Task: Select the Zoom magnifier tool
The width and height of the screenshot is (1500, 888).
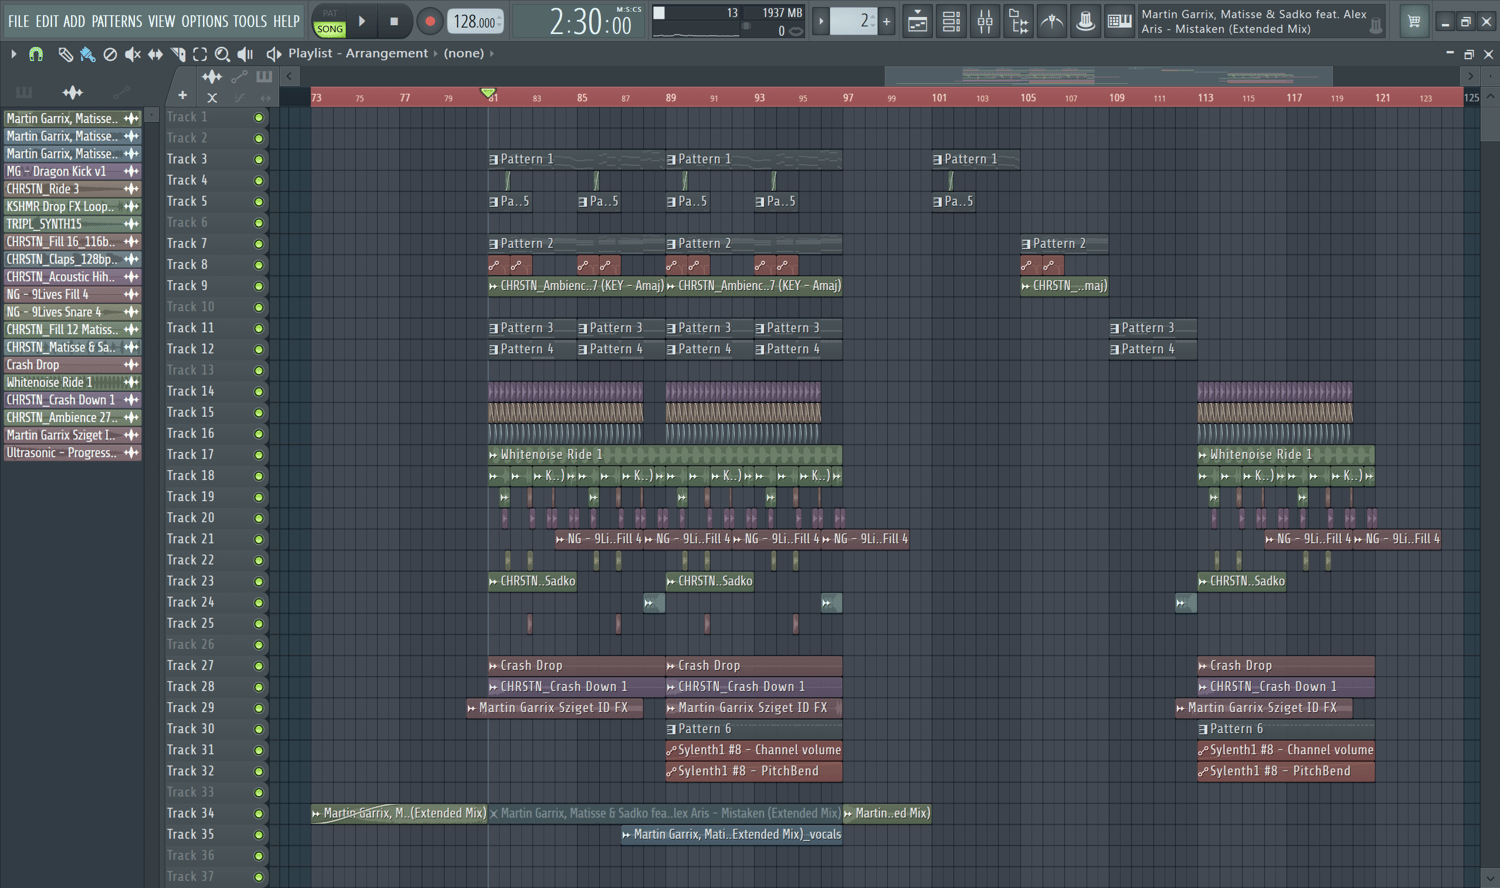Action: pyautogui.click(x=222, y=54)
